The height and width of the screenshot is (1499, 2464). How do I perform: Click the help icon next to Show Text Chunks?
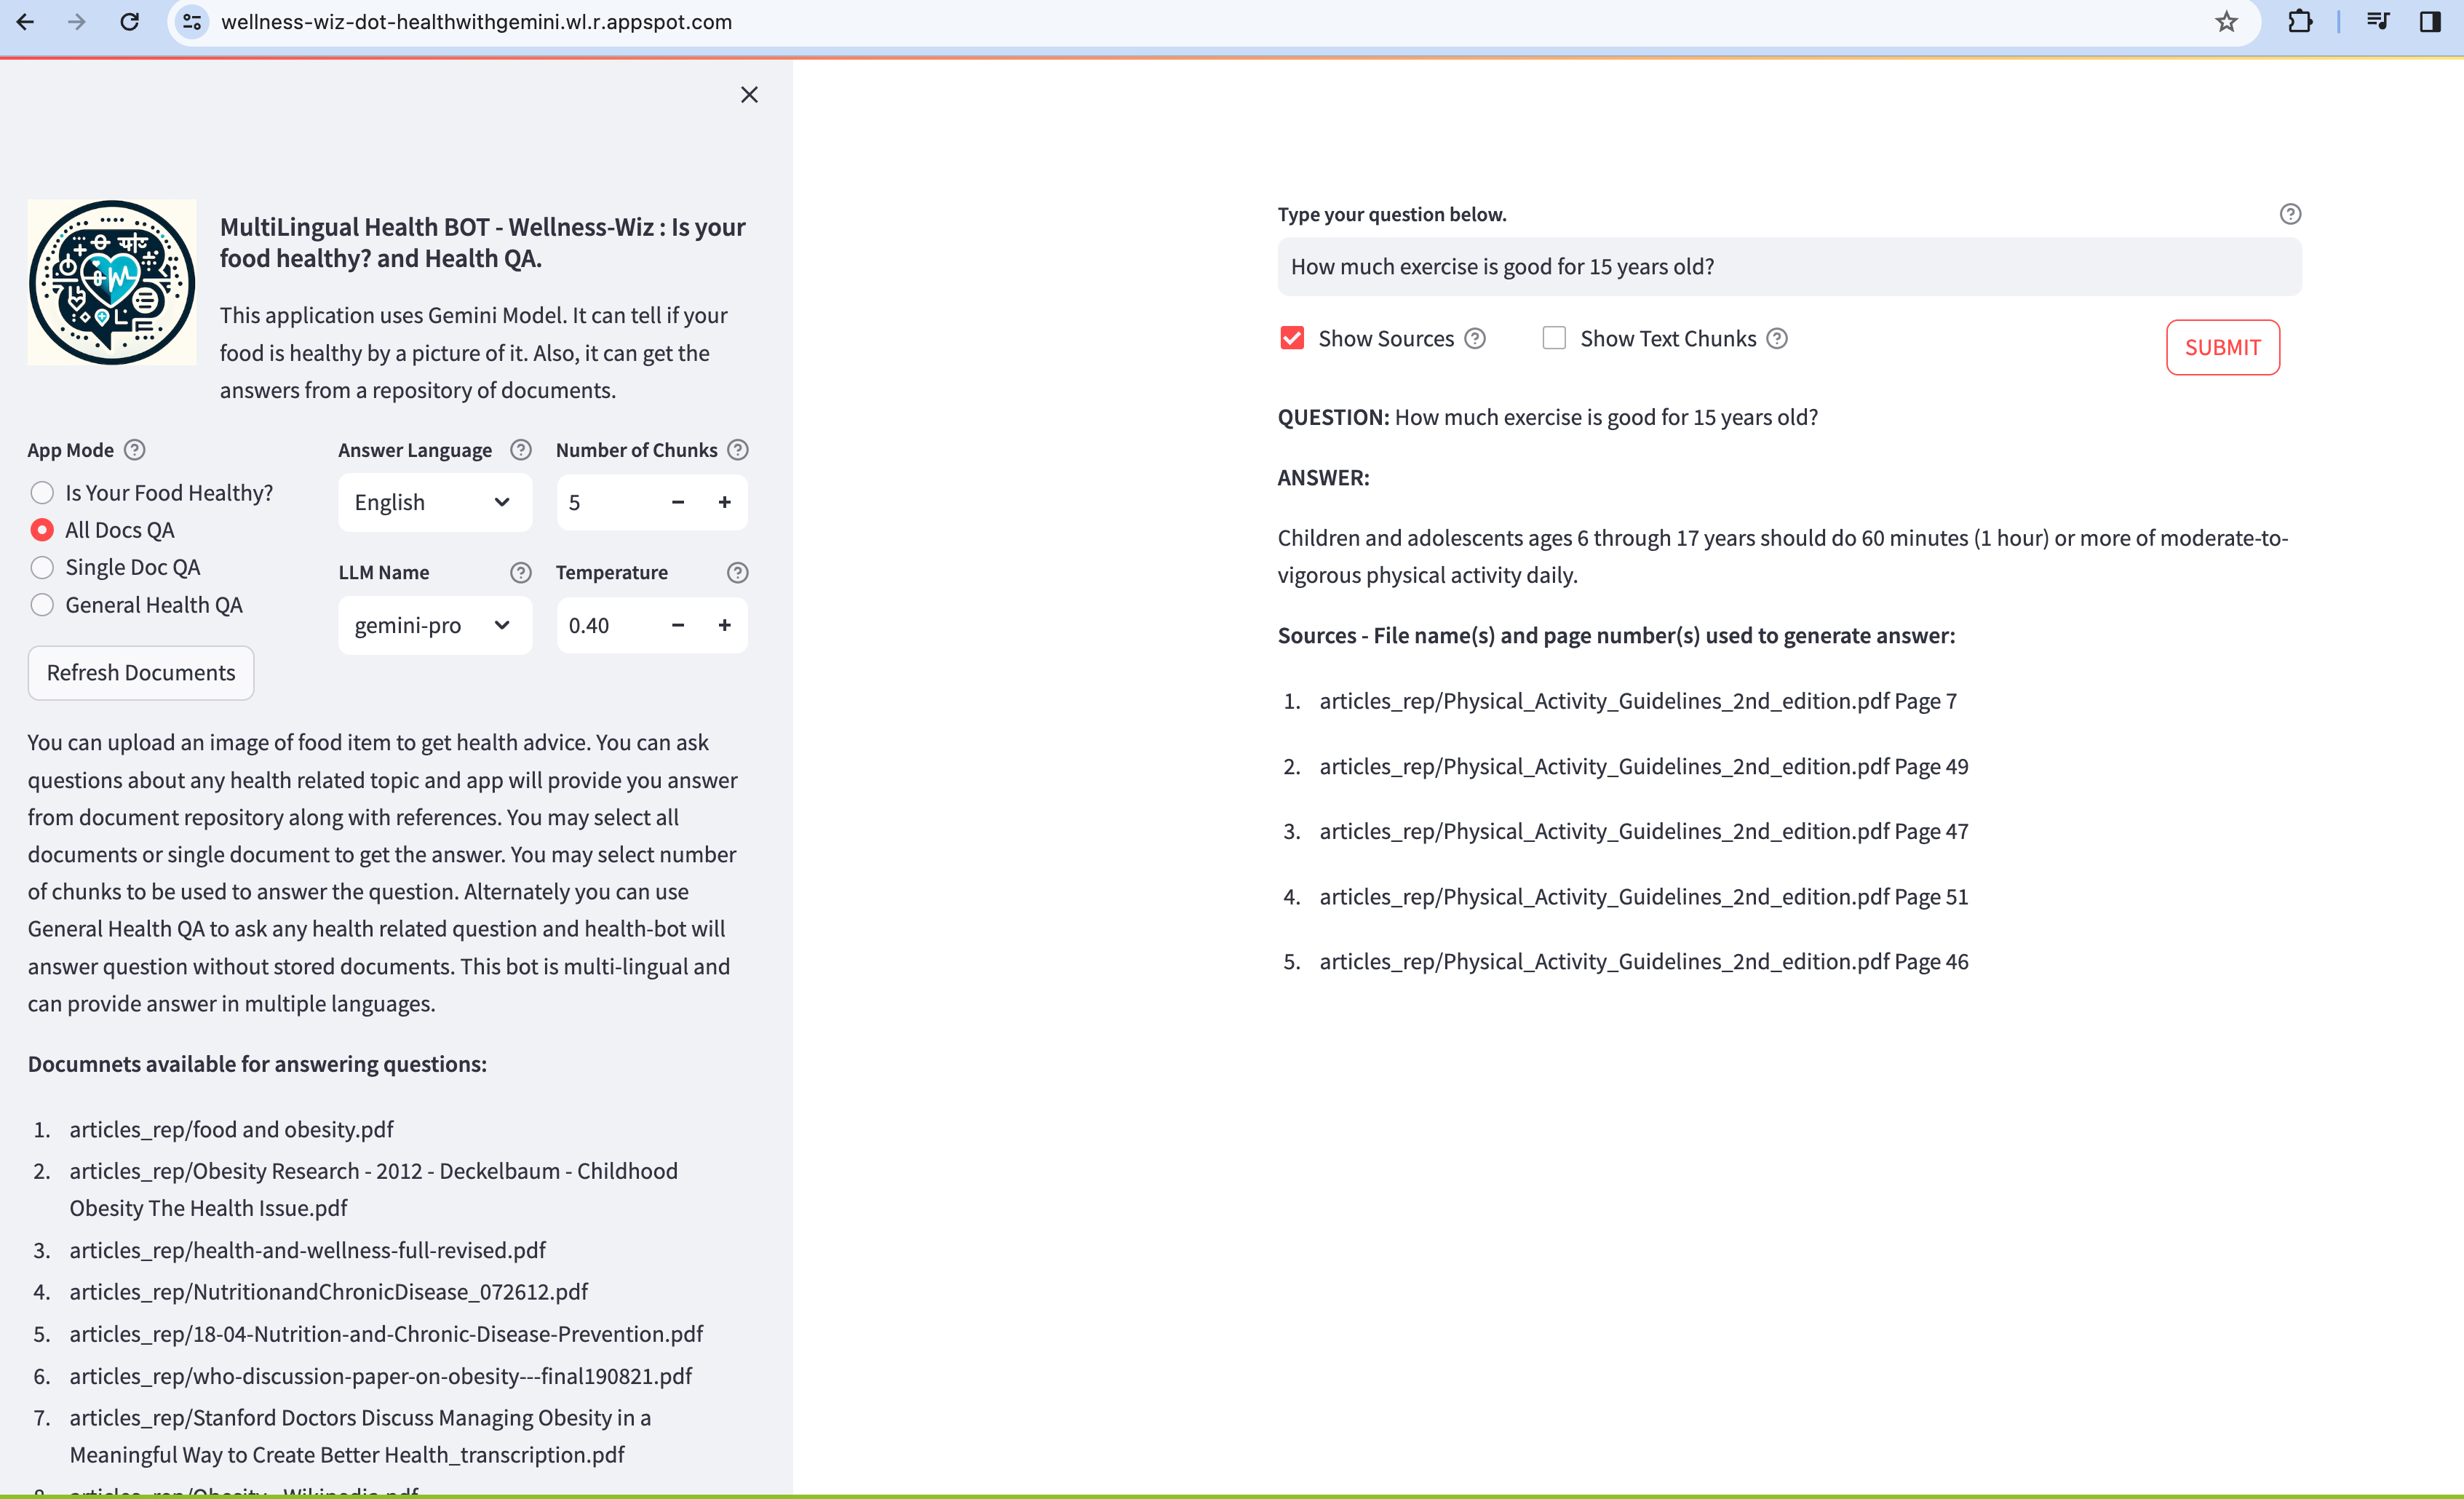click(1777, 339)
